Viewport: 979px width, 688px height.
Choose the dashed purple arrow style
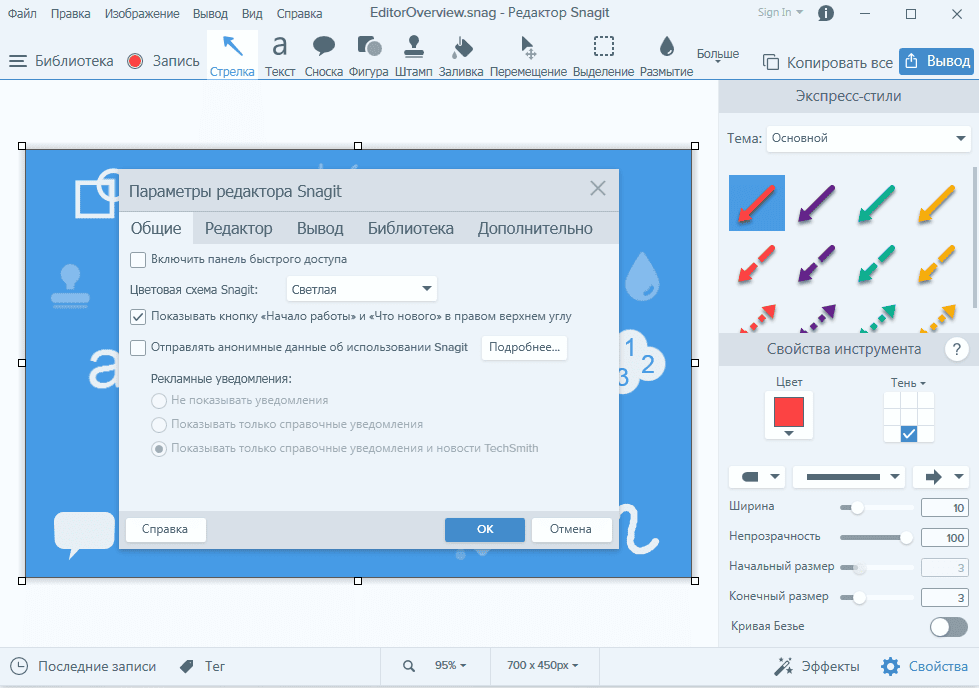click(817, 263)
